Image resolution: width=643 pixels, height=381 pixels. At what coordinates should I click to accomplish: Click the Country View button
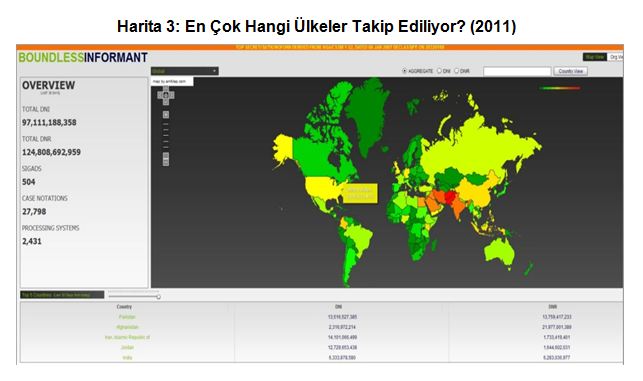point(570,71)
